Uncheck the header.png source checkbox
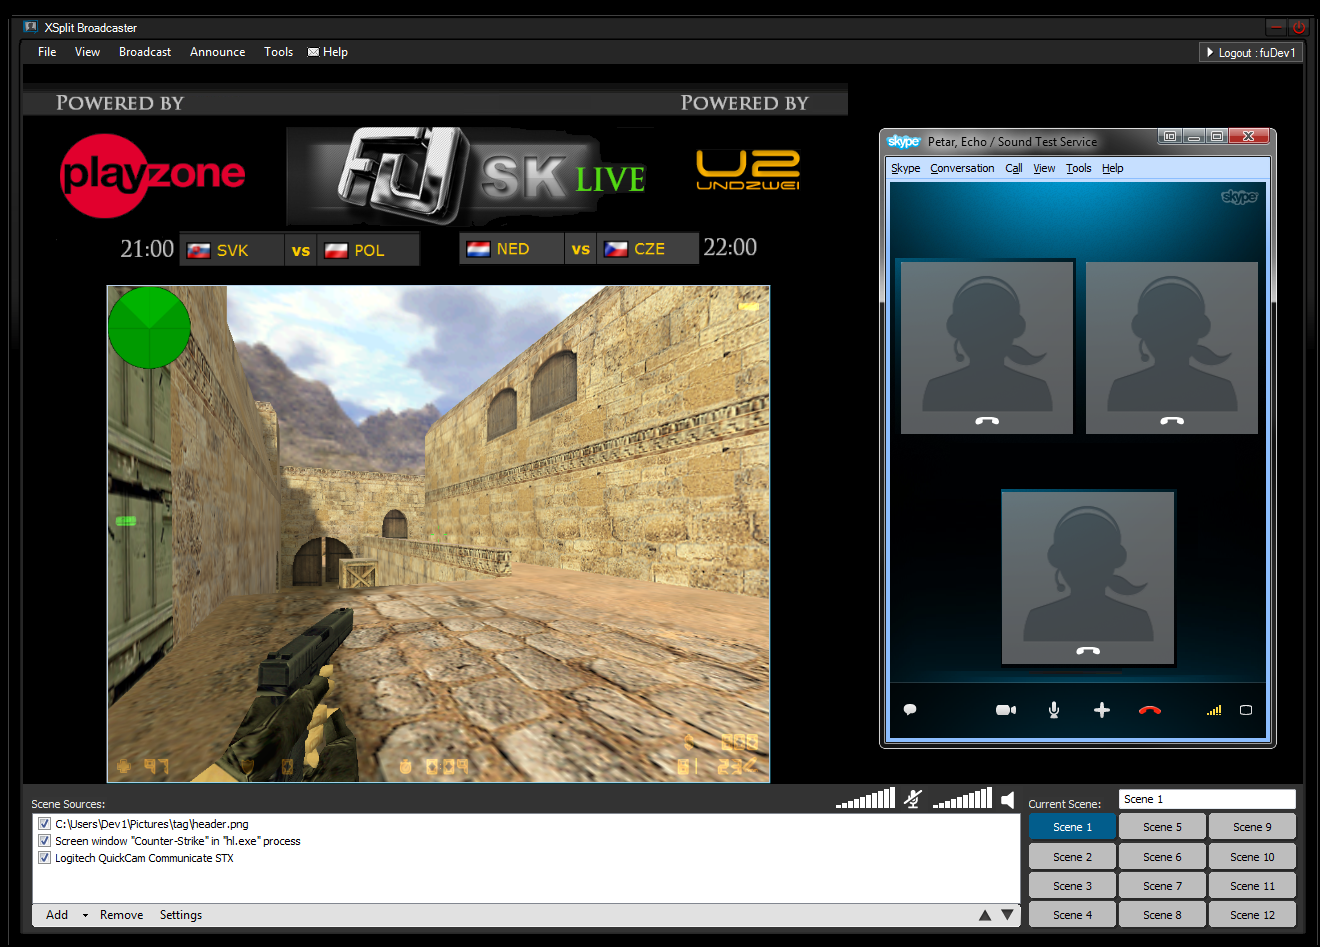The width and height of the screenshot is (1320, 949). point(44,824)
